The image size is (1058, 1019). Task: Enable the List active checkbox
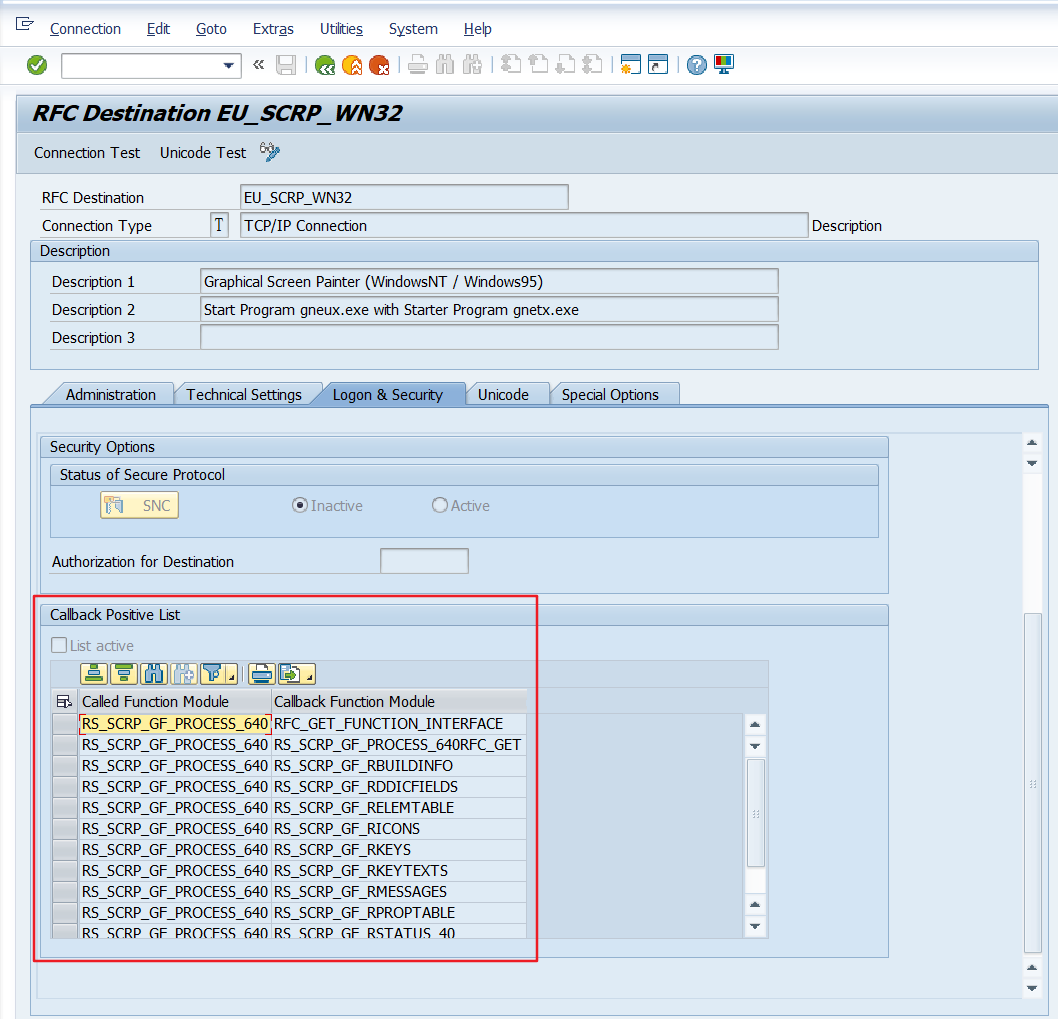point(59,644)
